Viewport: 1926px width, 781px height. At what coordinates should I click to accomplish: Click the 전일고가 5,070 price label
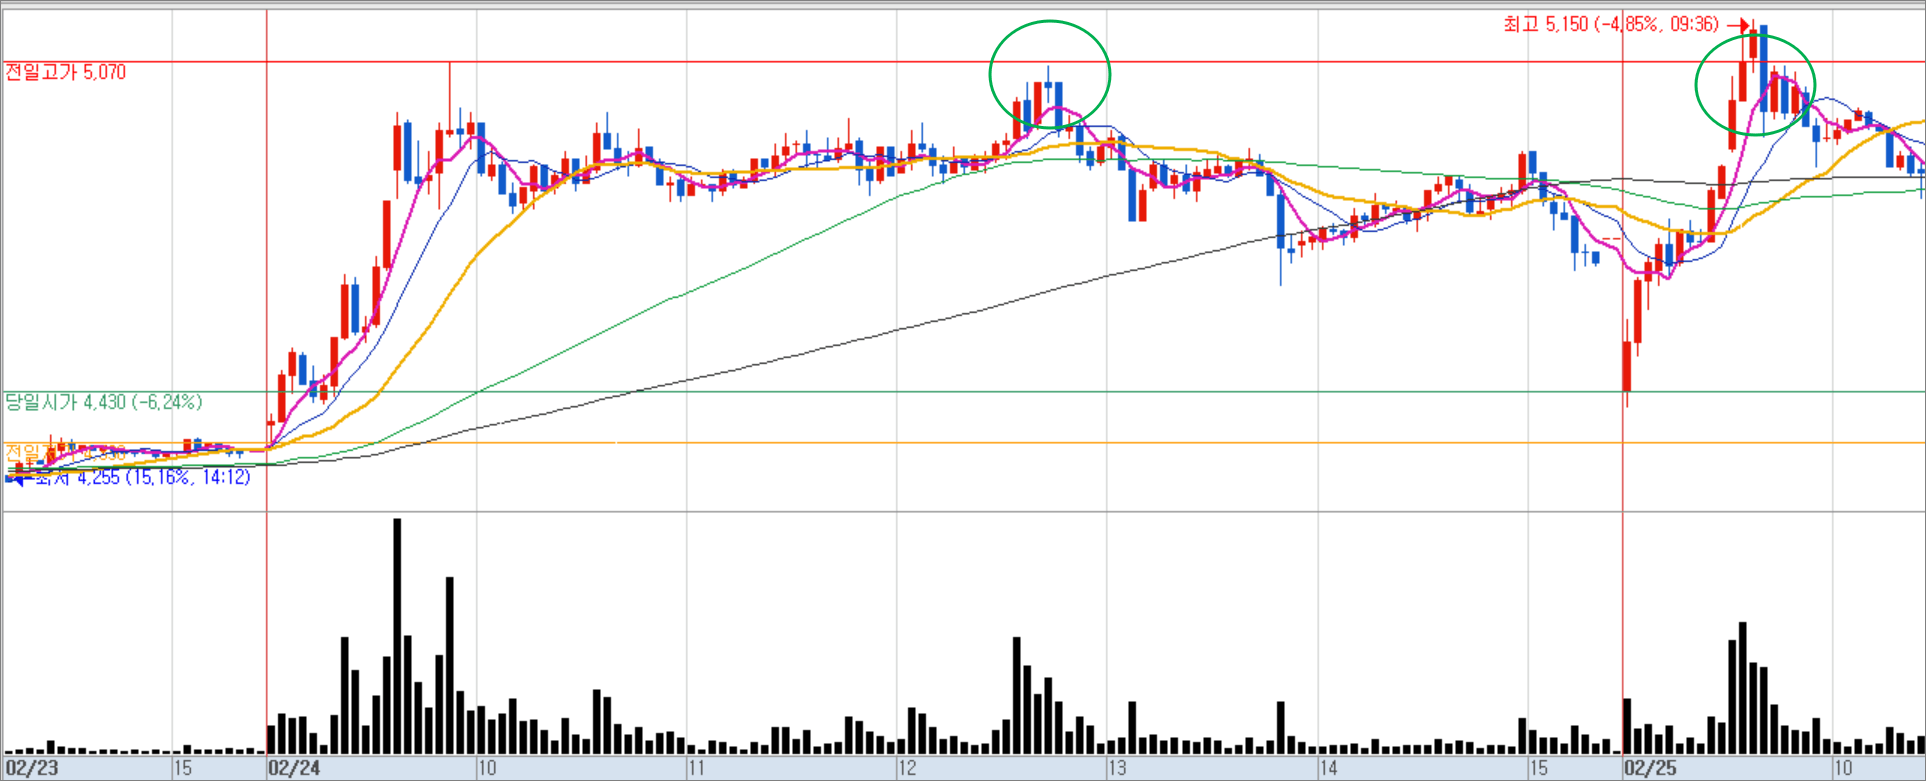66,72
